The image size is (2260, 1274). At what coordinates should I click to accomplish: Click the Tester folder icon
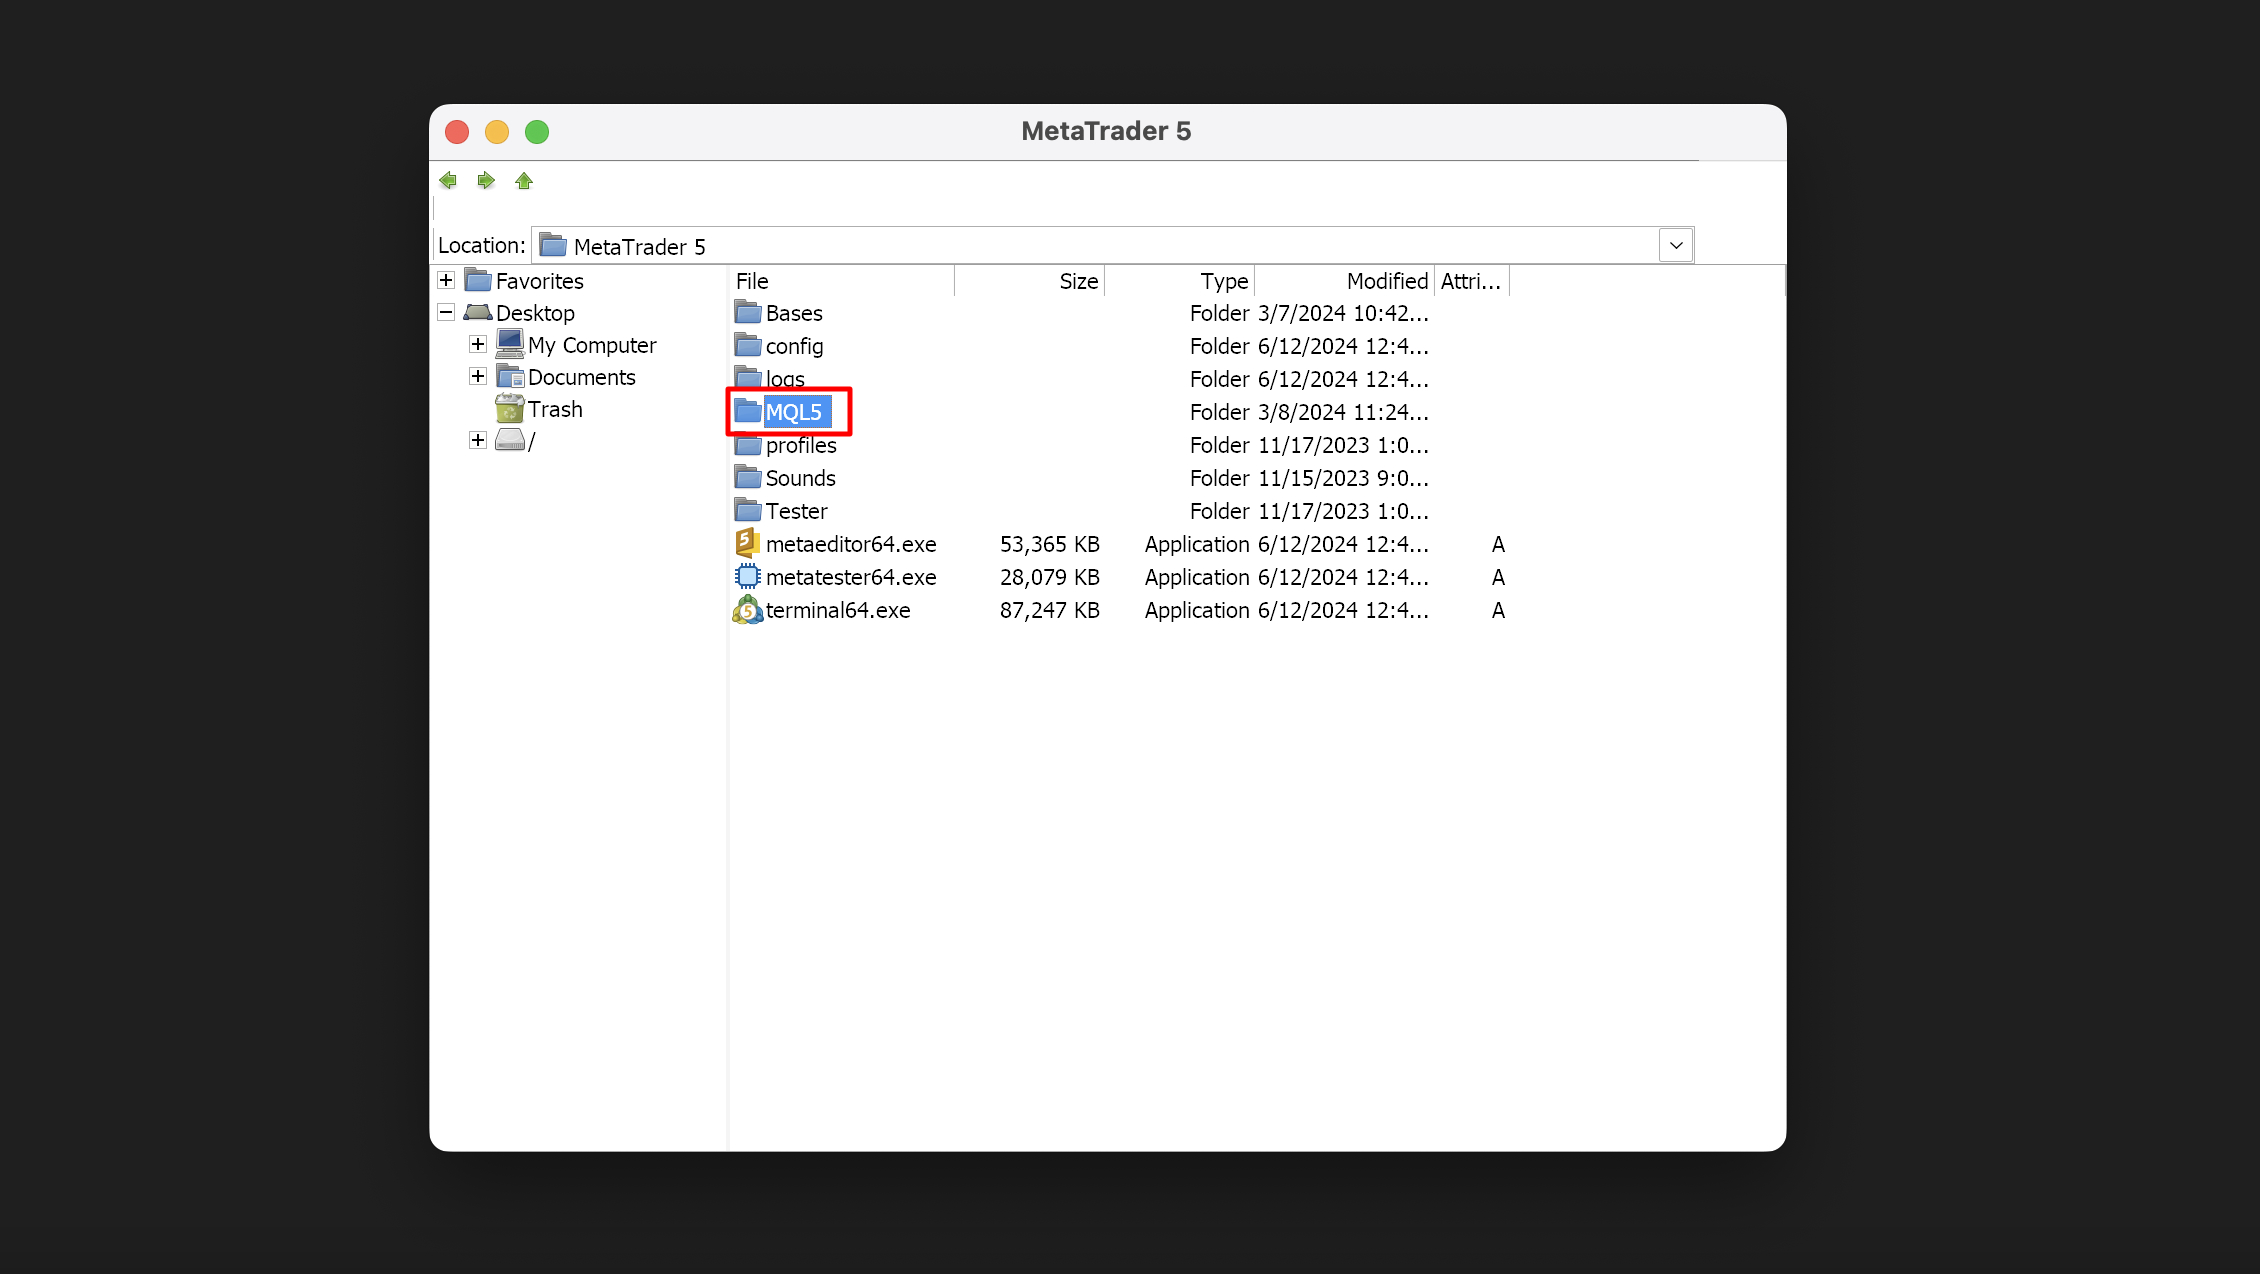click(748, 510)
